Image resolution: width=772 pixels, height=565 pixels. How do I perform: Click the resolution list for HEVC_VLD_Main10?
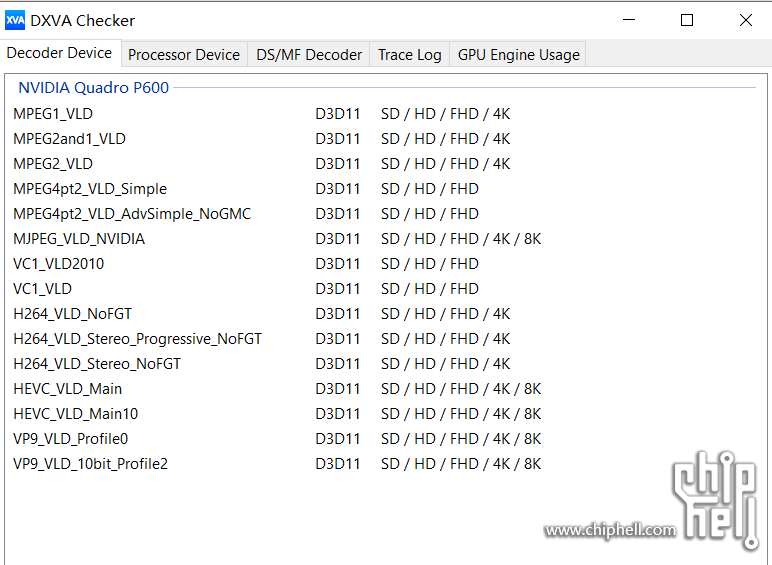point(461,414)
